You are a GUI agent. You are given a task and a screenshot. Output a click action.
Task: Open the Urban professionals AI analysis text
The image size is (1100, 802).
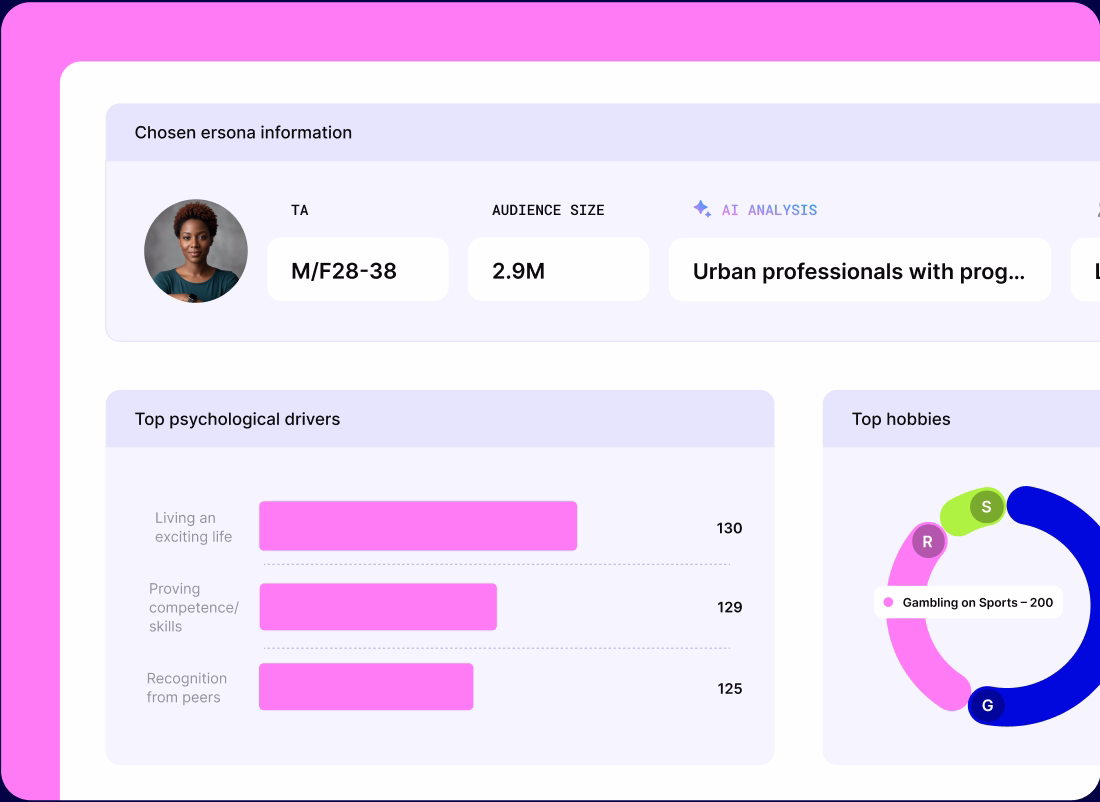859,269
